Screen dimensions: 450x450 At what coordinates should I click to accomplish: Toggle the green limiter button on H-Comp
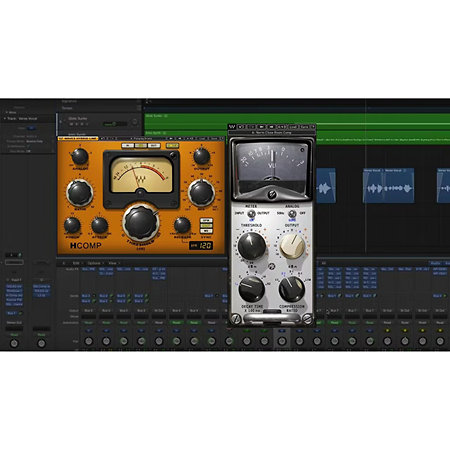pos(172,146)
